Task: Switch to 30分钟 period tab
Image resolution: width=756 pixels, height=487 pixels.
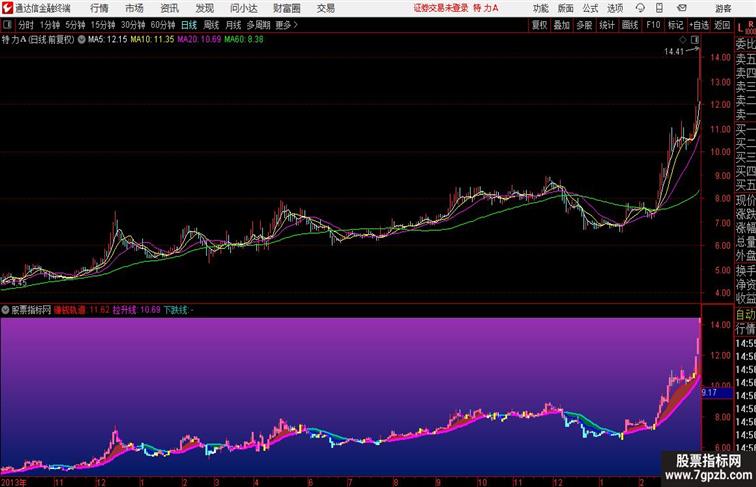Action: pyautogui.click(x=133, y=25)
